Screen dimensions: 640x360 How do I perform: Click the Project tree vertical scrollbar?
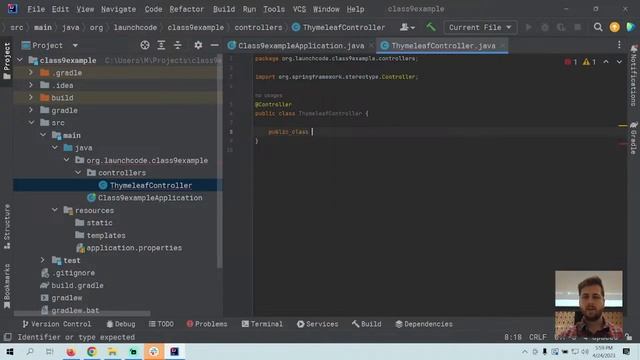pos(220,163)
